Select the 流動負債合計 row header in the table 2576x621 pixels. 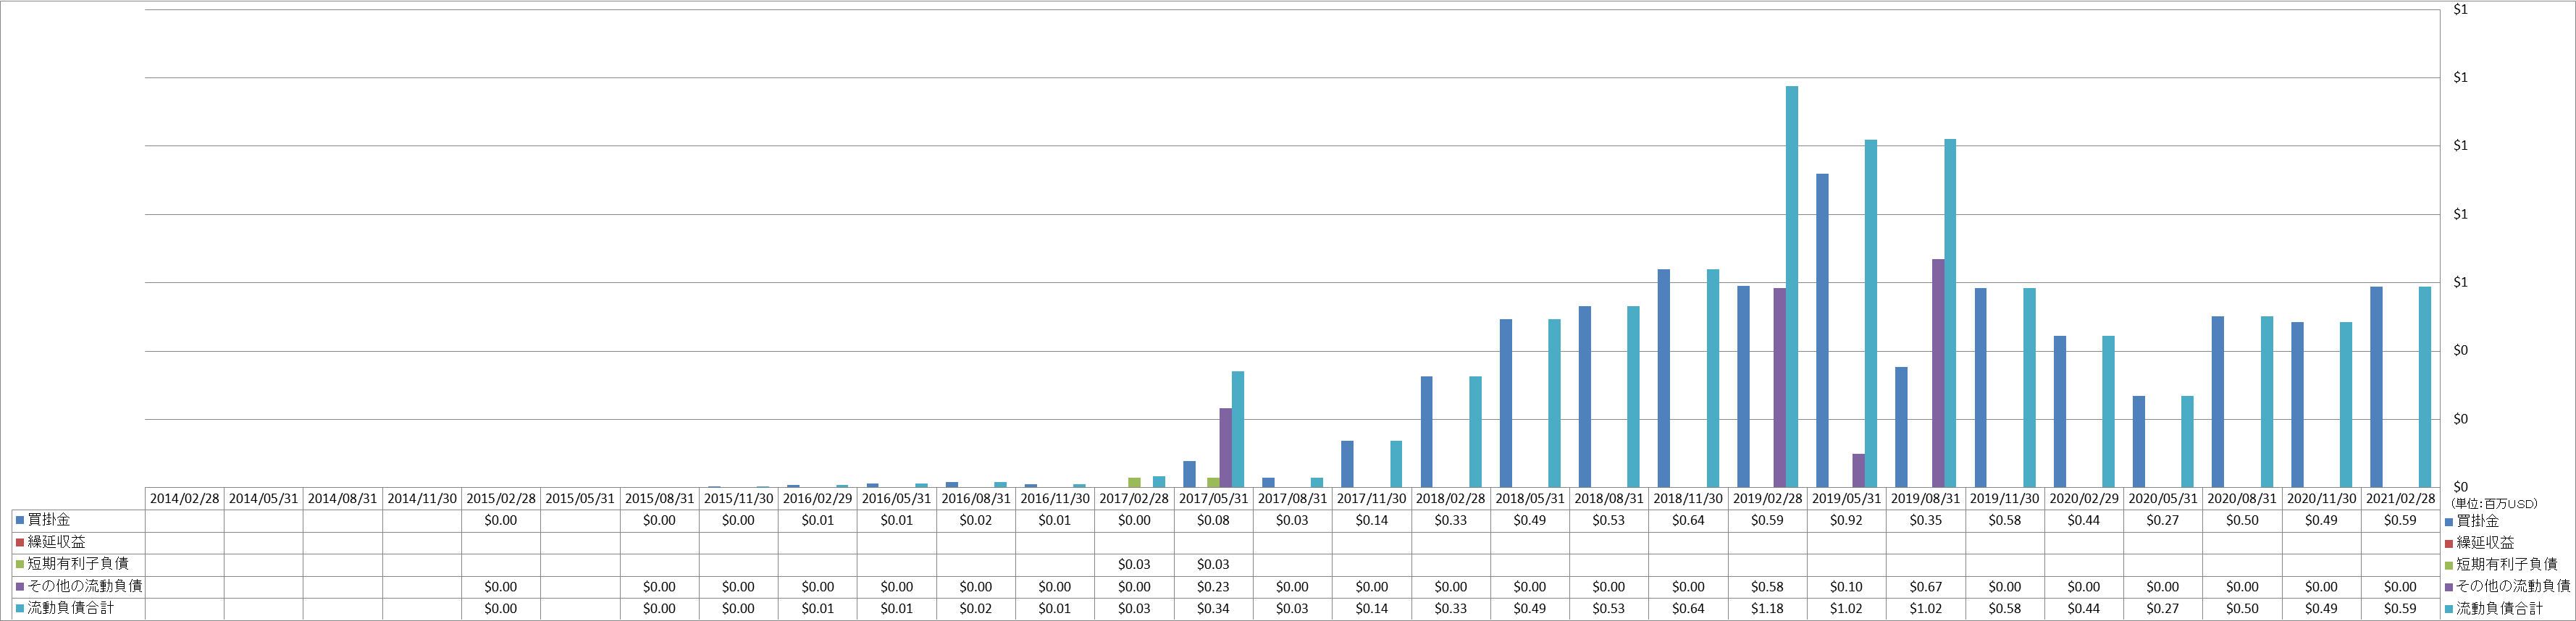(x=78, y=609)
